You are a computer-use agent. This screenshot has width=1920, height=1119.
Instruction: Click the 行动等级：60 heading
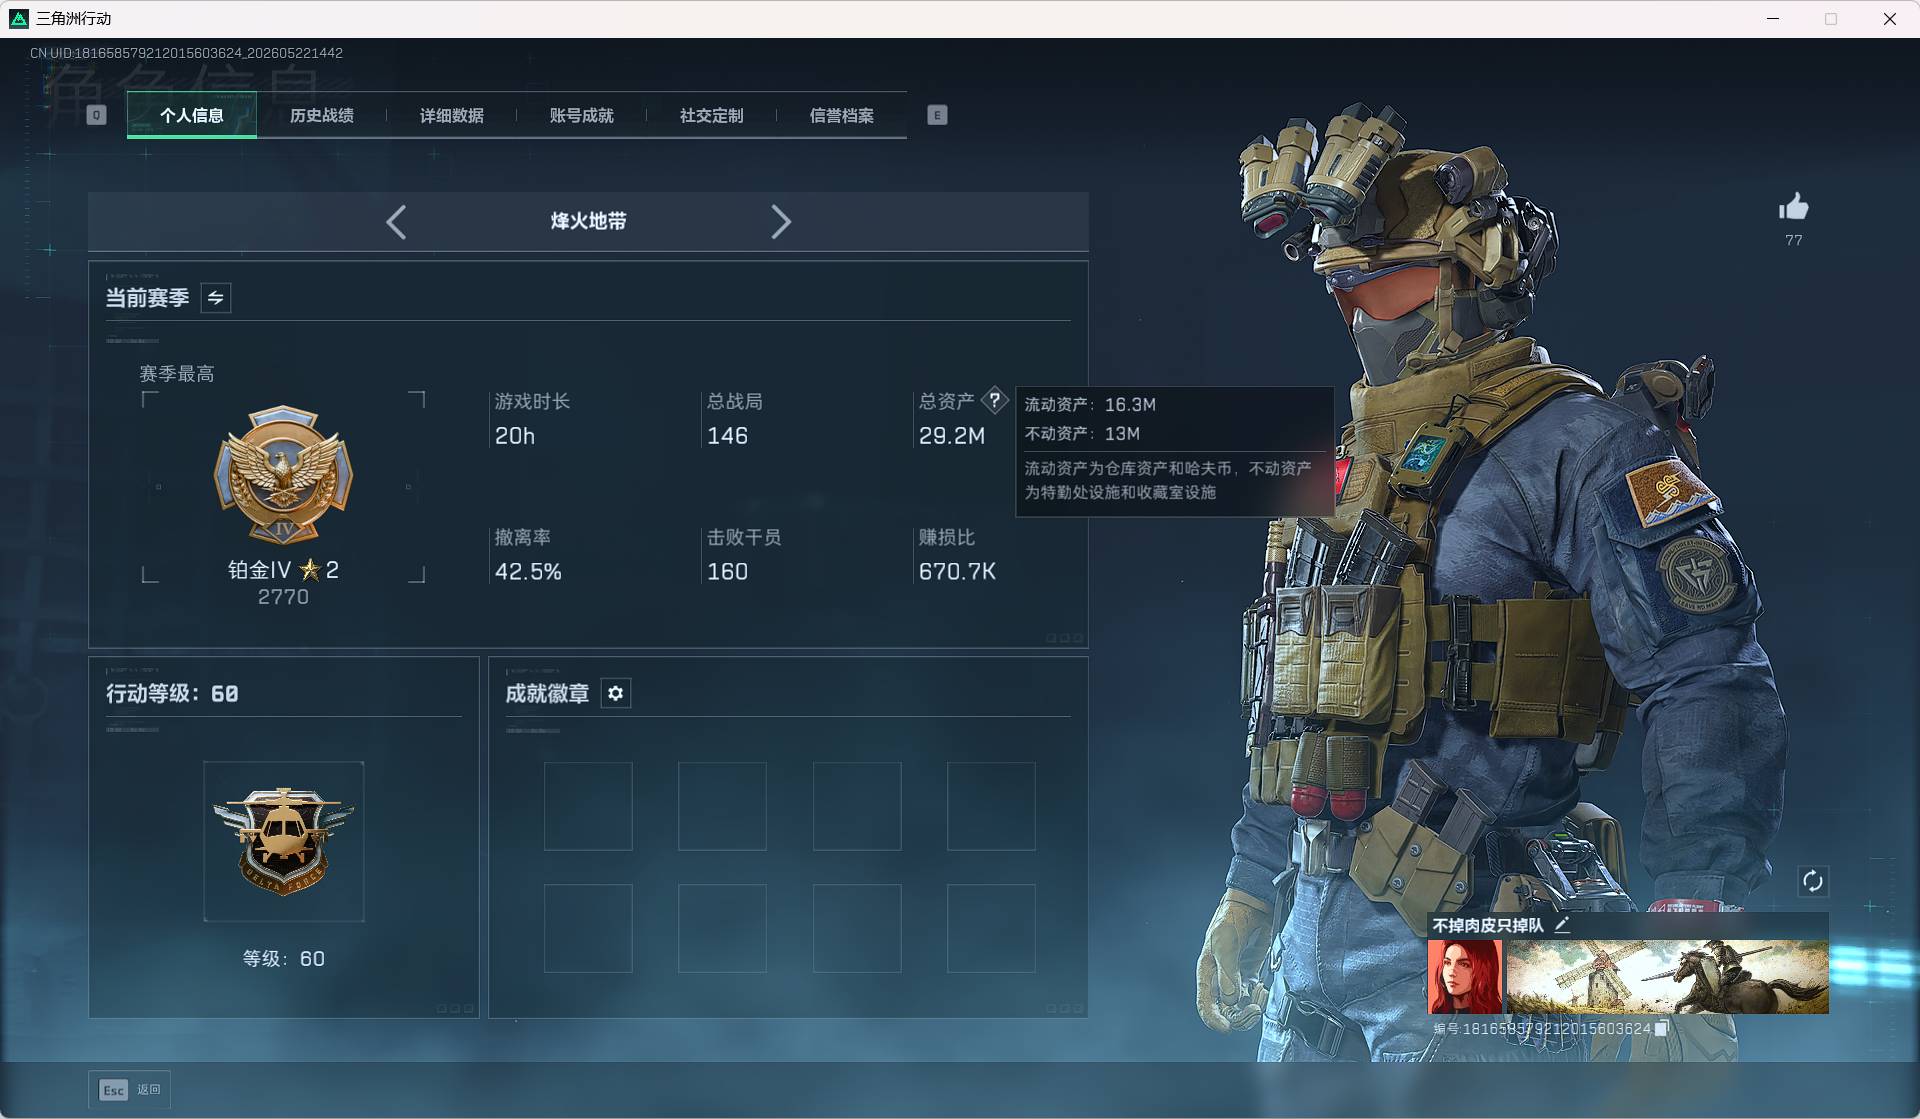click(172, 694)
